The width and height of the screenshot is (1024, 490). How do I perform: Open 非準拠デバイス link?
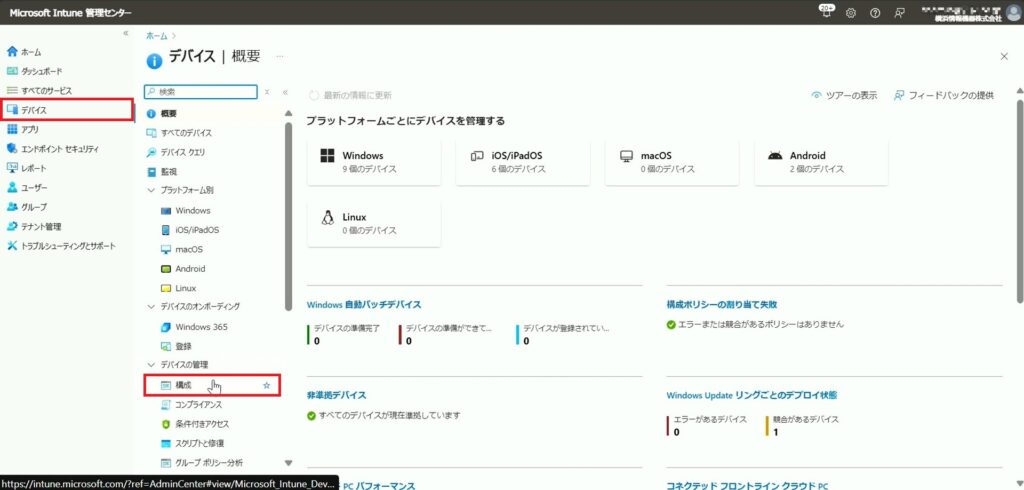(x=336, y=395)
